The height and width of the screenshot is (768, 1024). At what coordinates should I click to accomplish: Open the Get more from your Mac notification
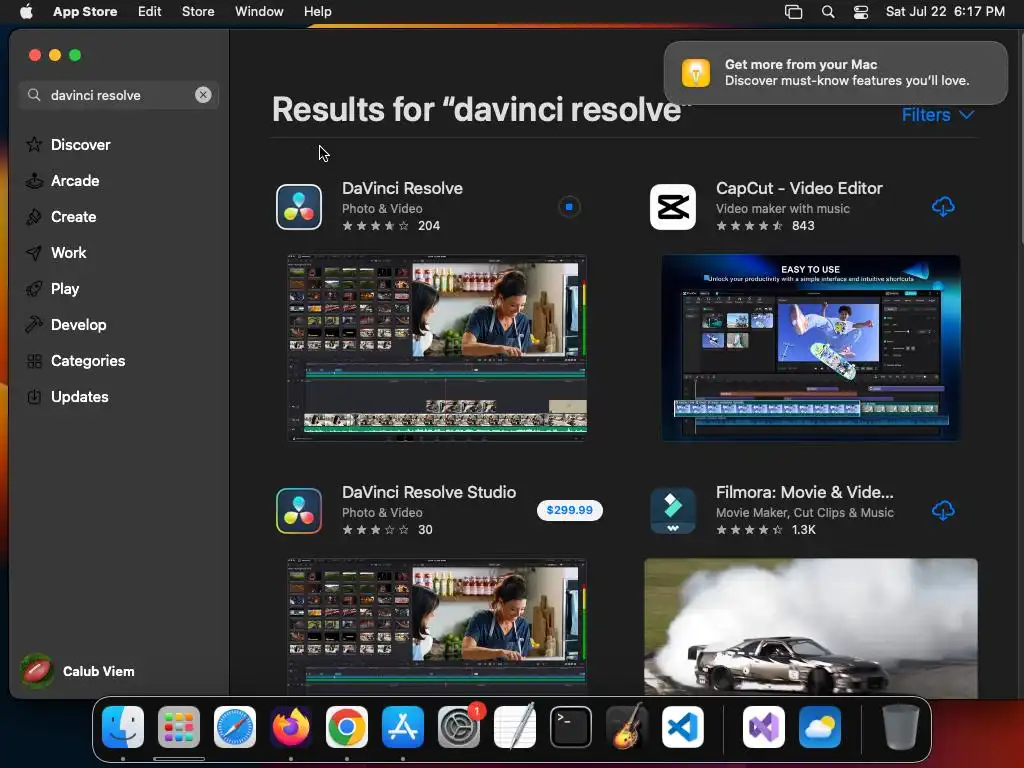click(835, 72)
